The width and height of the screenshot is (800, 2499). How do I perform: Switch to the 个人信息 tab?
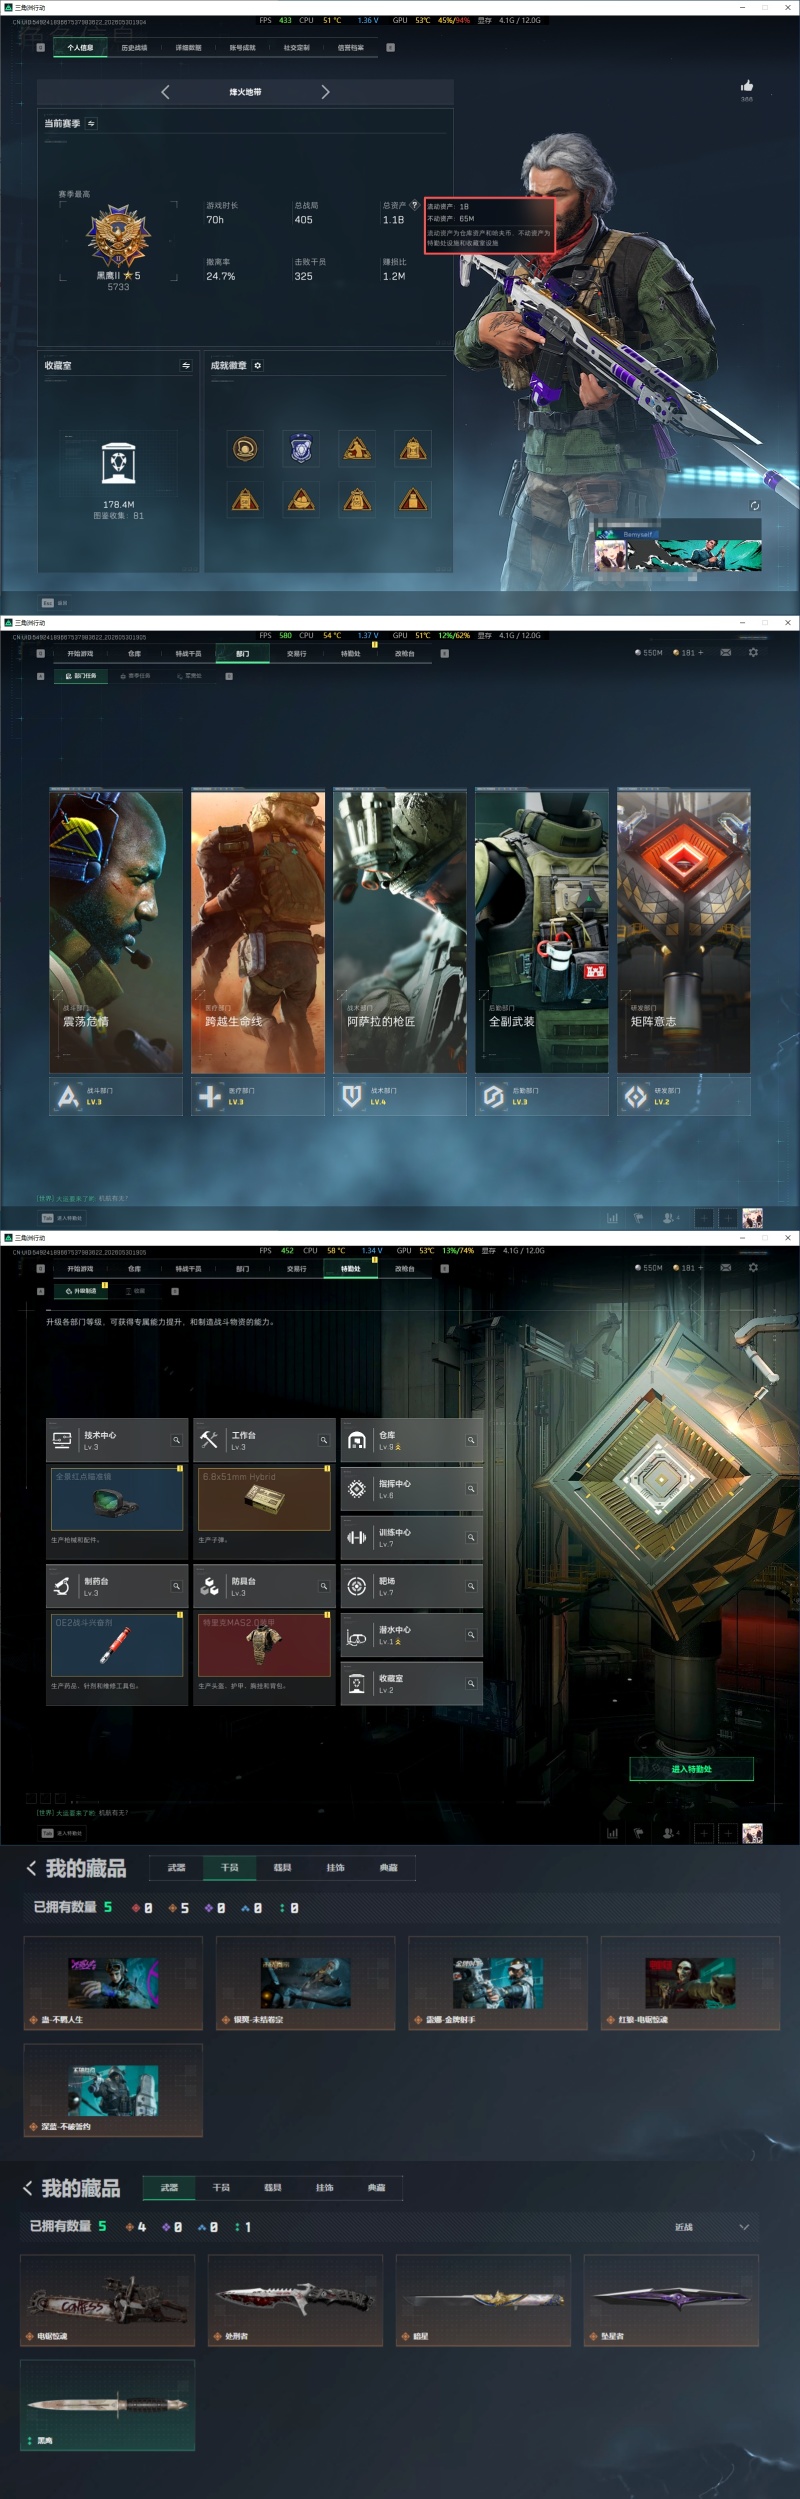80,47
